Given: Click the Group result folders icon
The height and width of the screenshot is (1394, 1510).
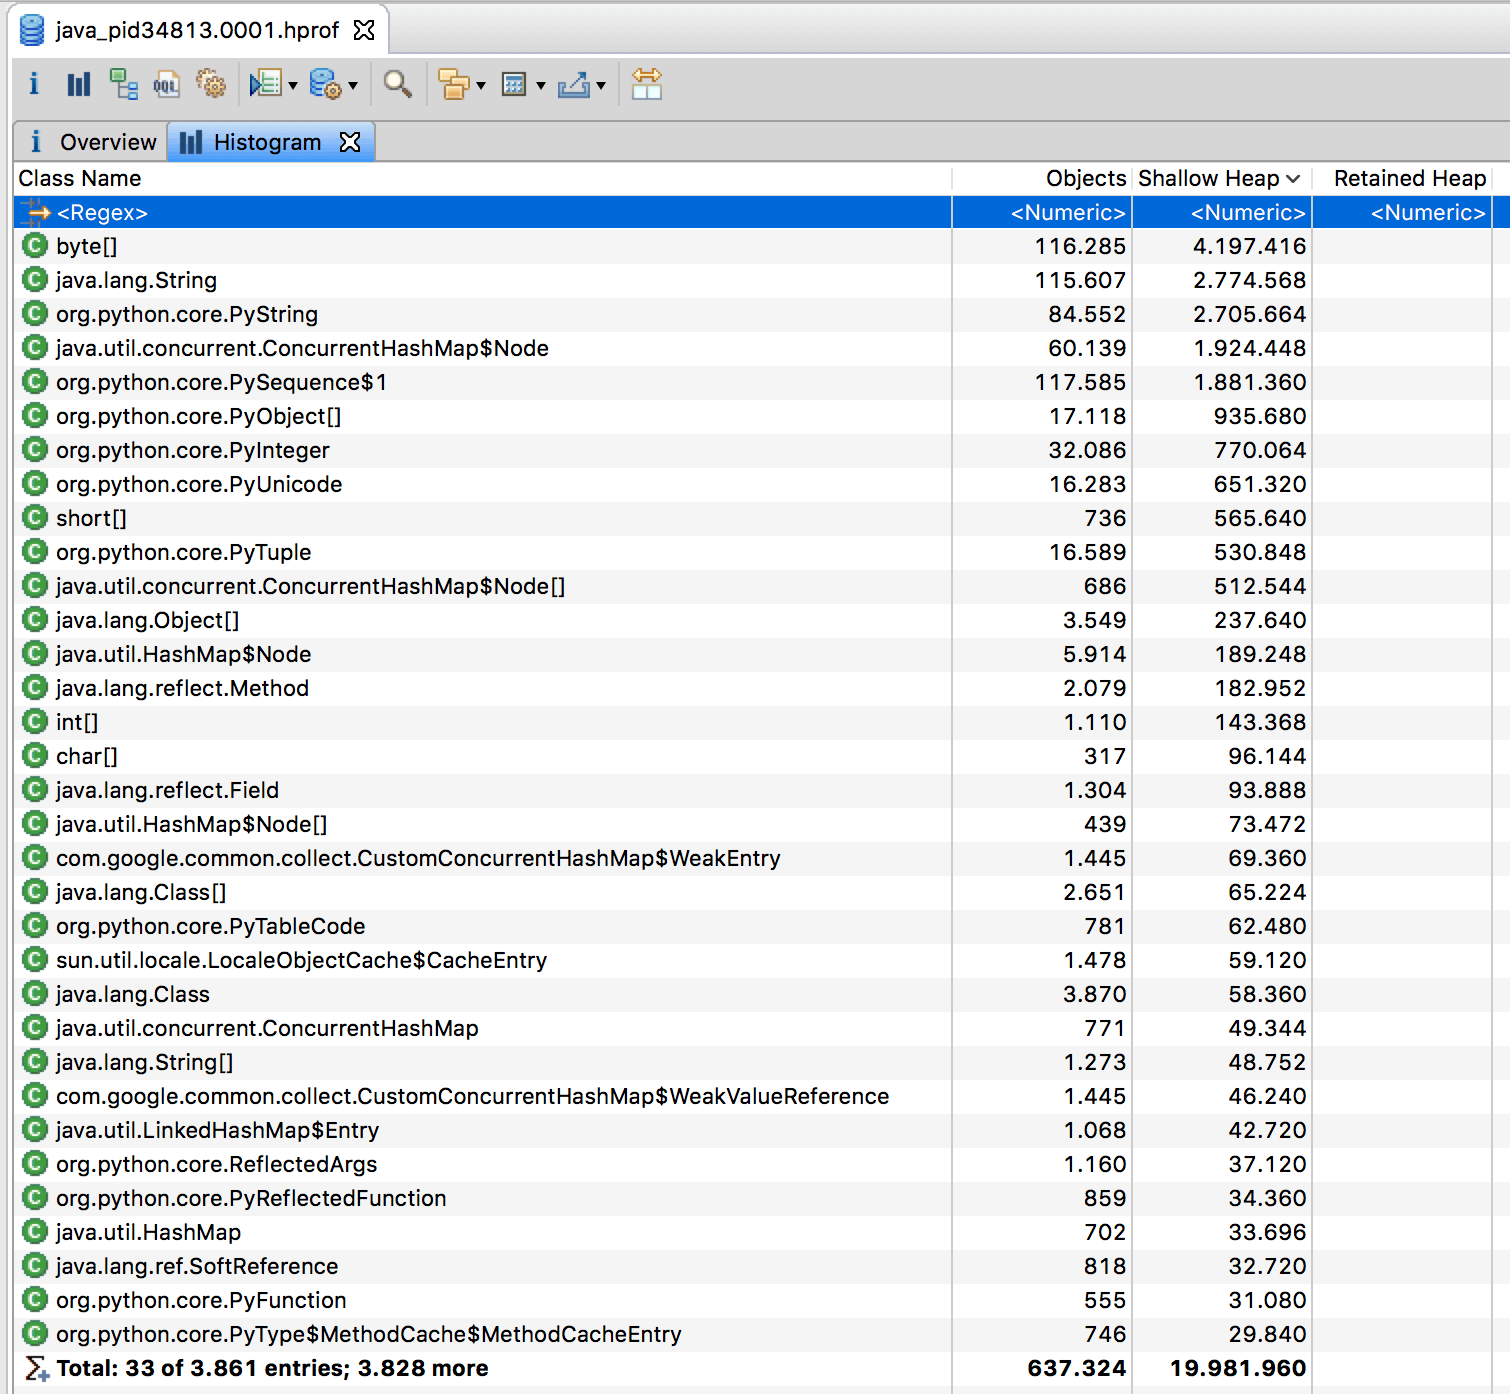Looking at the screenshot, I should (x=454, y=84).
